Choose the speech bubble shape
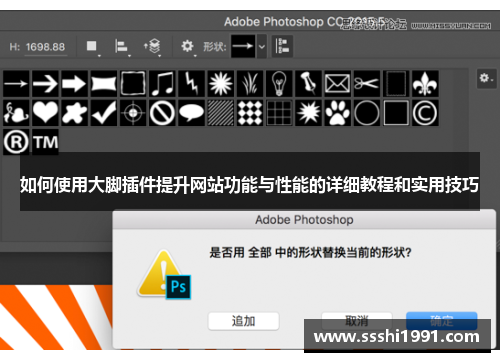Screen dimensions: 500x362 click(191, 113)
